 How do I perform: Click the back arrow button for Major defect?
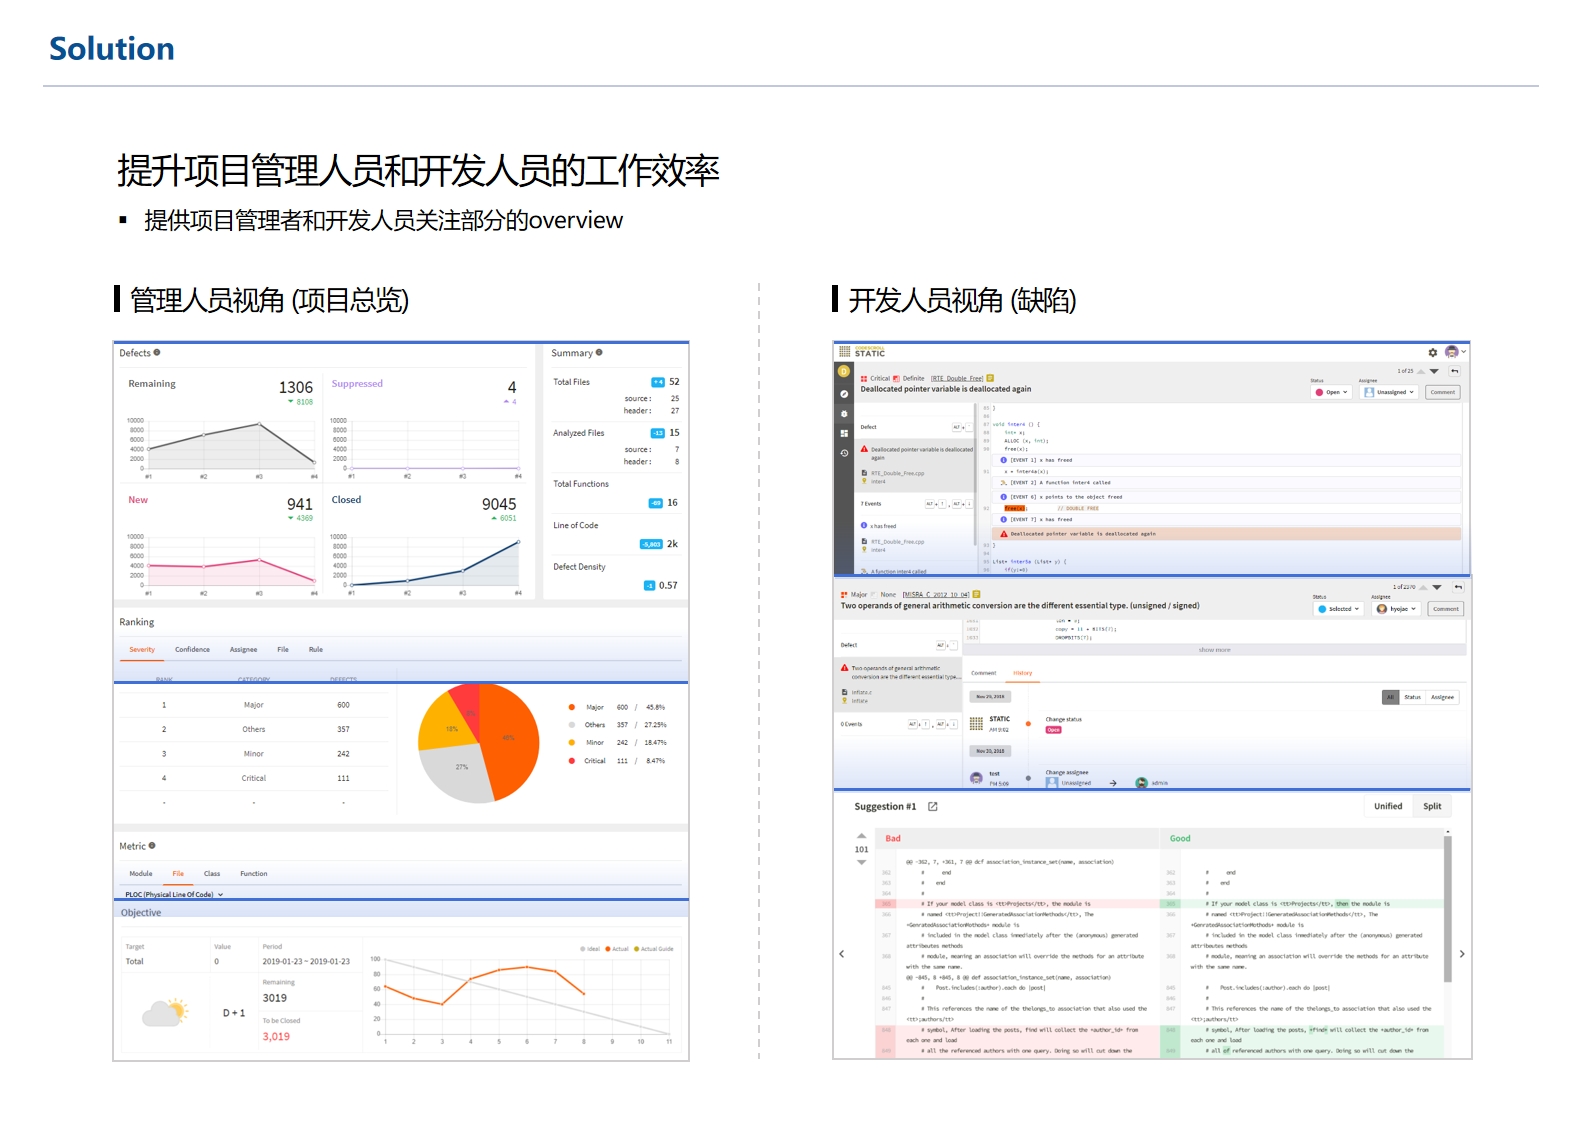tap(1458, 587)
